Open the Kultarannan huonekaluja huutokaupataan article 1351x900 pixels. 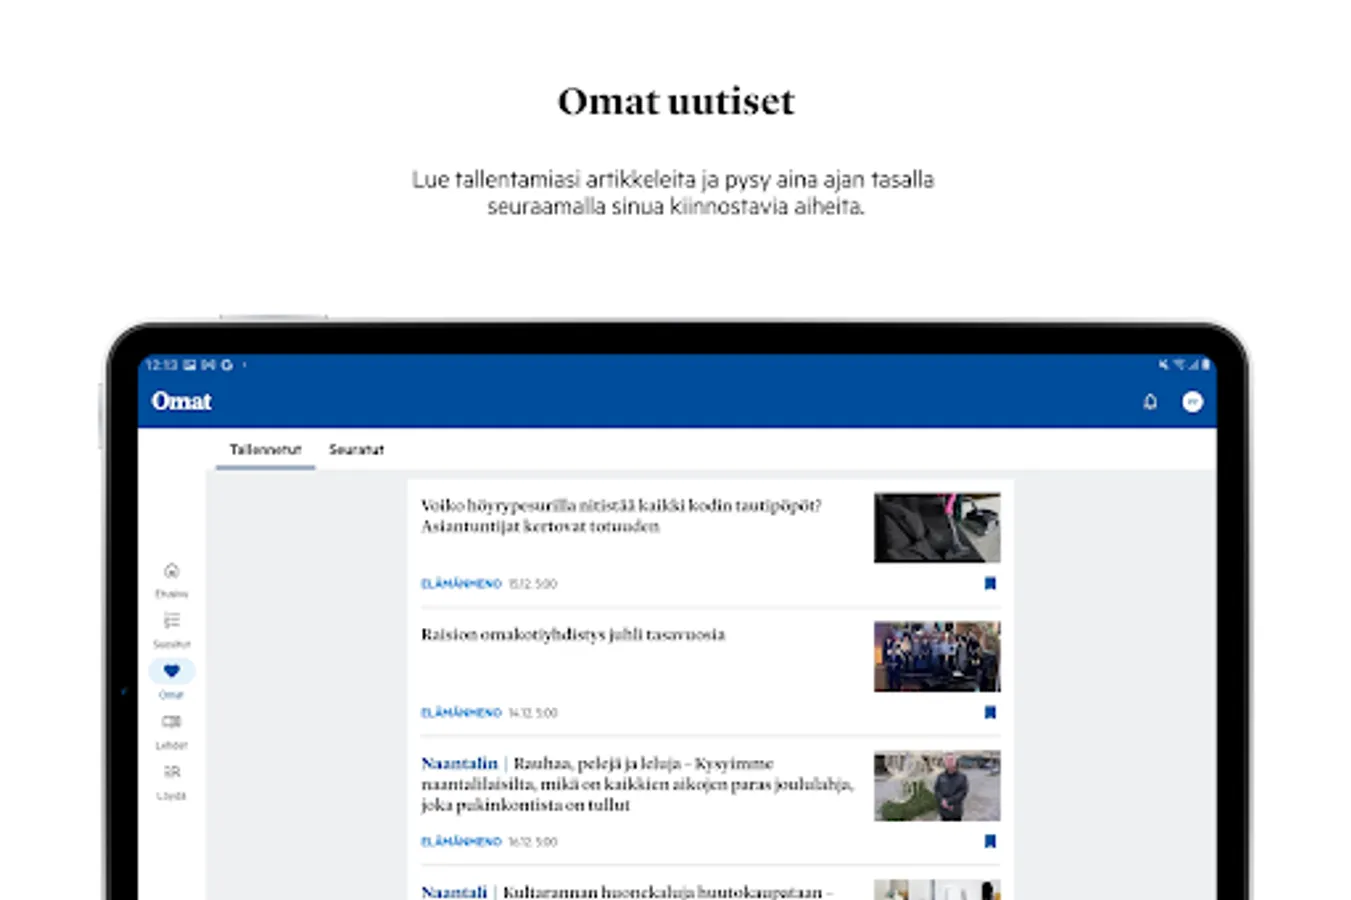tap(630, 890)
